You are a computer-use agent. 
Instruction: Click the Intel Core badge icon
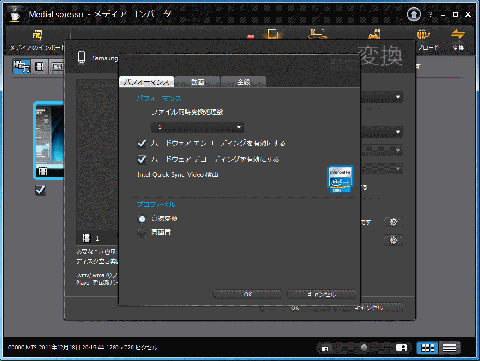tap(340, 179)
